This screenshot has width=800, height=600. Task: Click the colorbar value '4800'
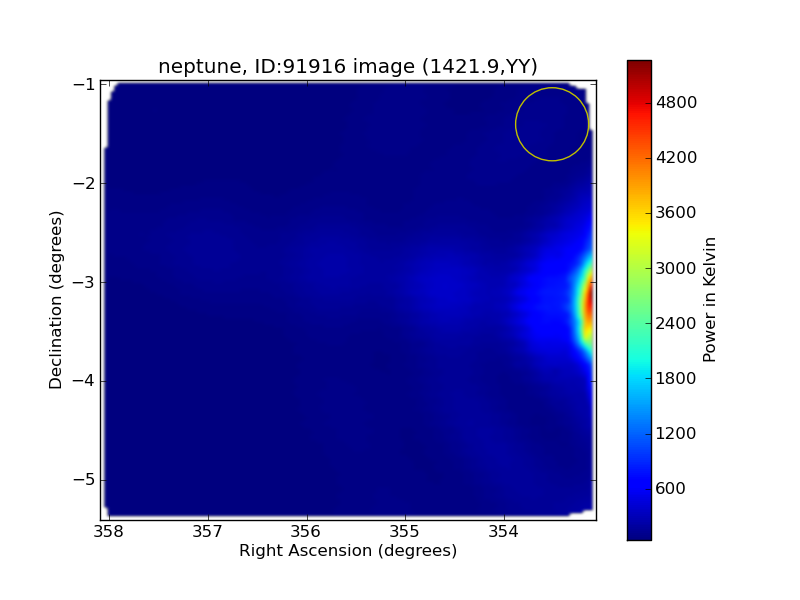(x=676, y=103)
